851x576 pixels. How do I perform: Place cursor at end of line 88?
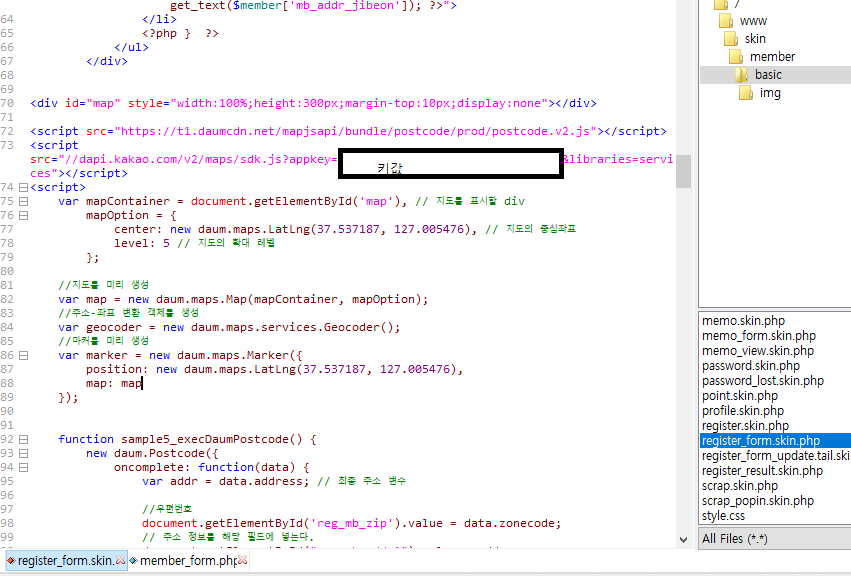click(142, 384)
